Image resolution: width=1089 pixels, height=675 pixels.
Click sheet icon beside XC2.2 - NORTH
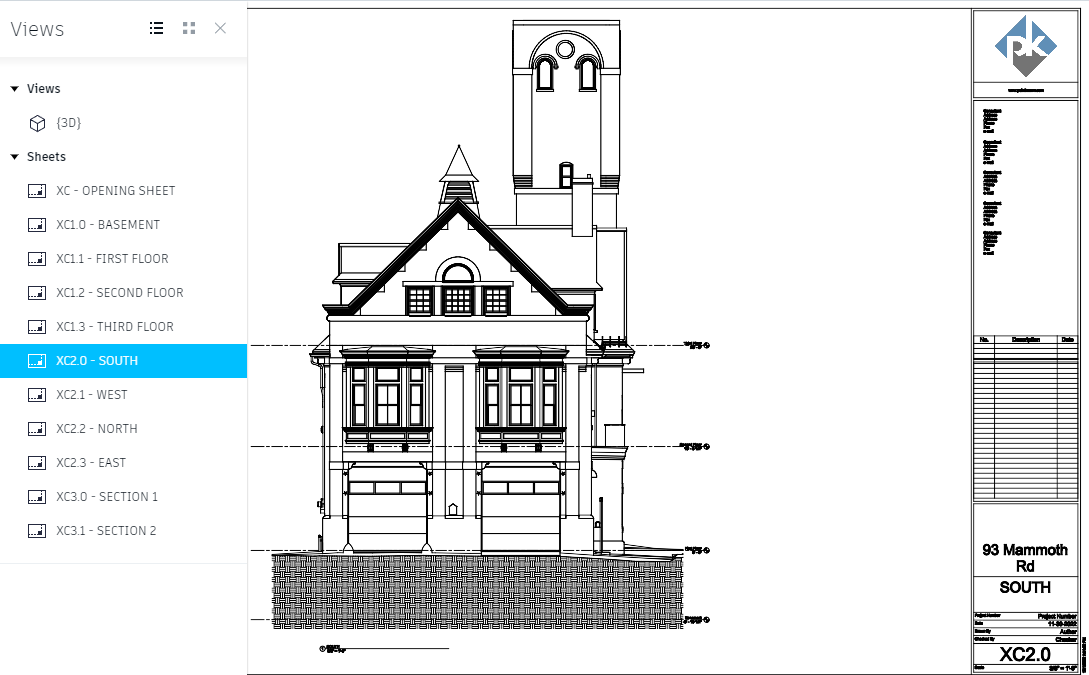pos(37,429)
